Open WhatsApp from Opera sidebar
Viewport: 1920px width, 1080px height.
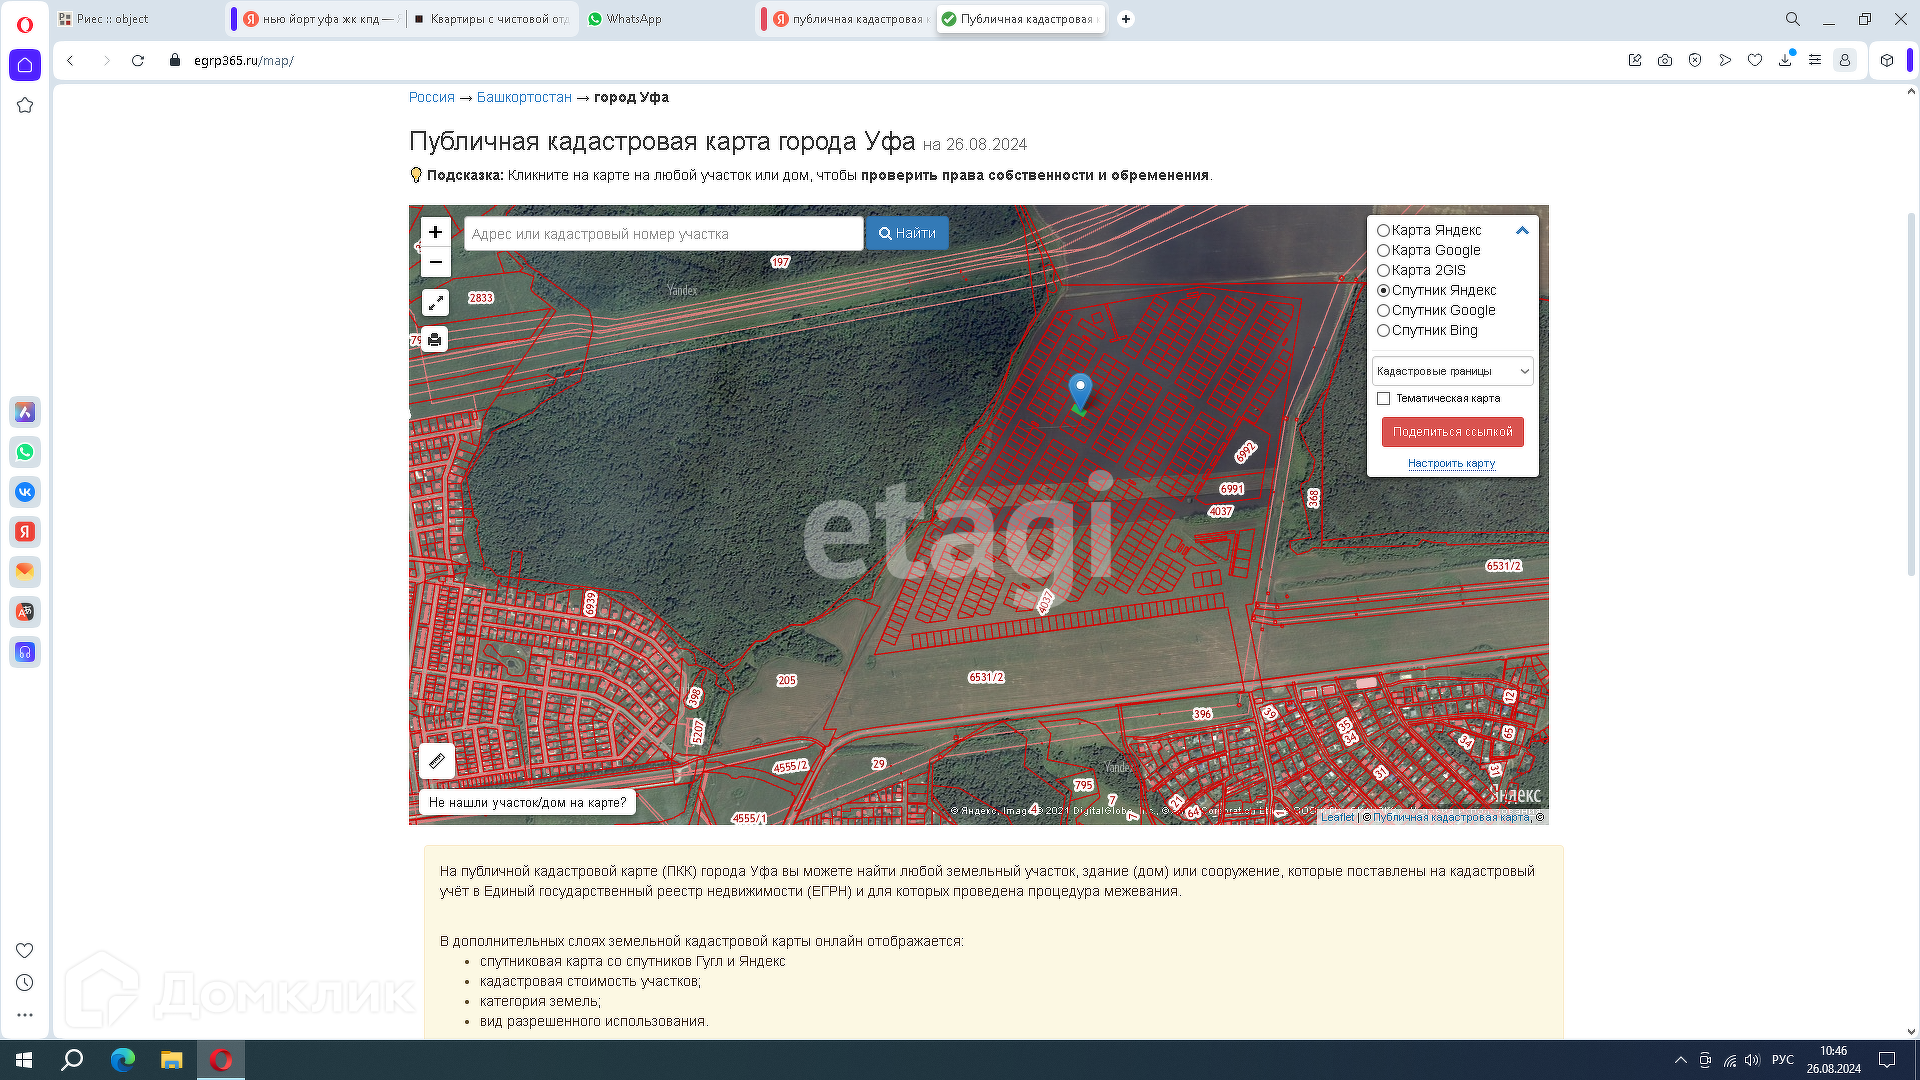click(25, 452)
